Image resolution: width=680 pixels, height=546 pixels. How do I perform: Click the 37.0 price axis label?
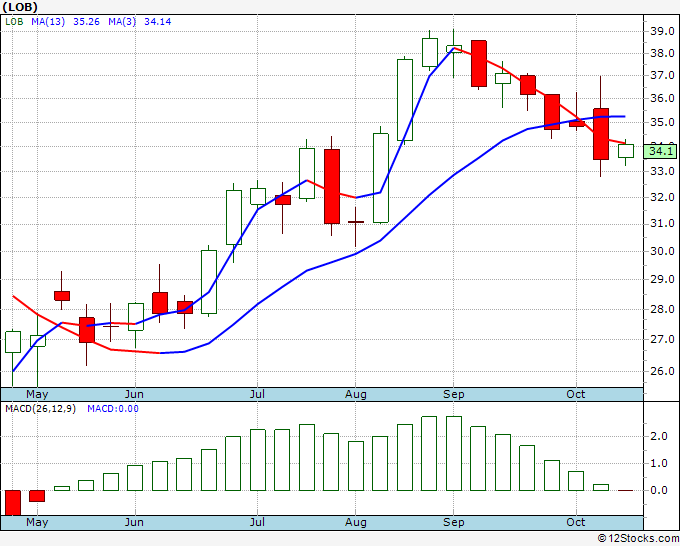[x=662, y=75]
